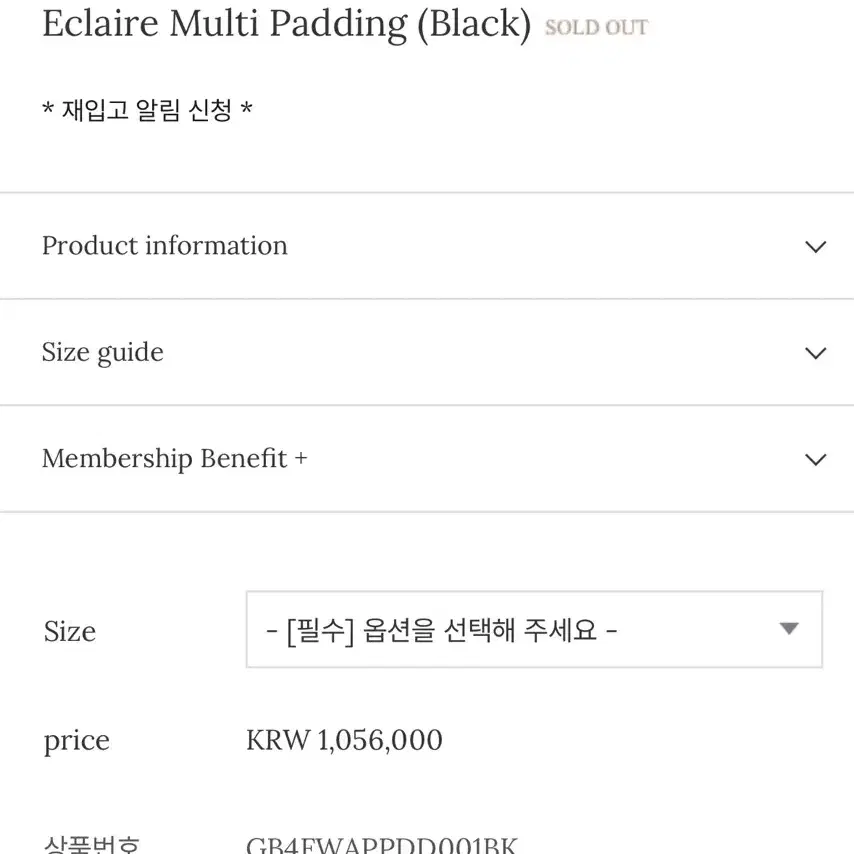The image size is (854, 854).
Task: Click the Size field label
Action: coord(70,632)
